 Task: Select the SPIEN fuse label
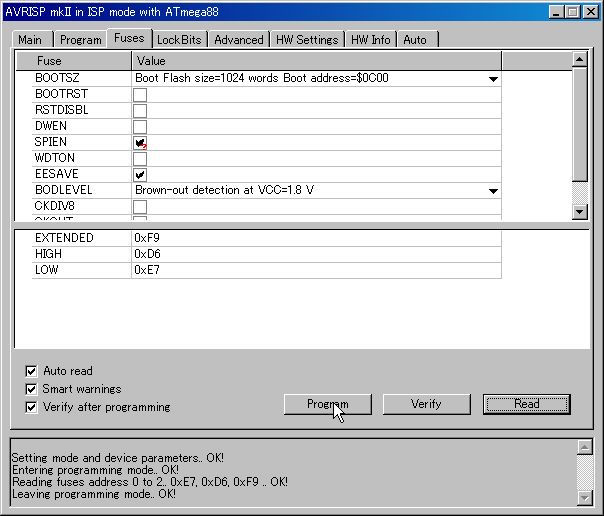pos(50,142)
